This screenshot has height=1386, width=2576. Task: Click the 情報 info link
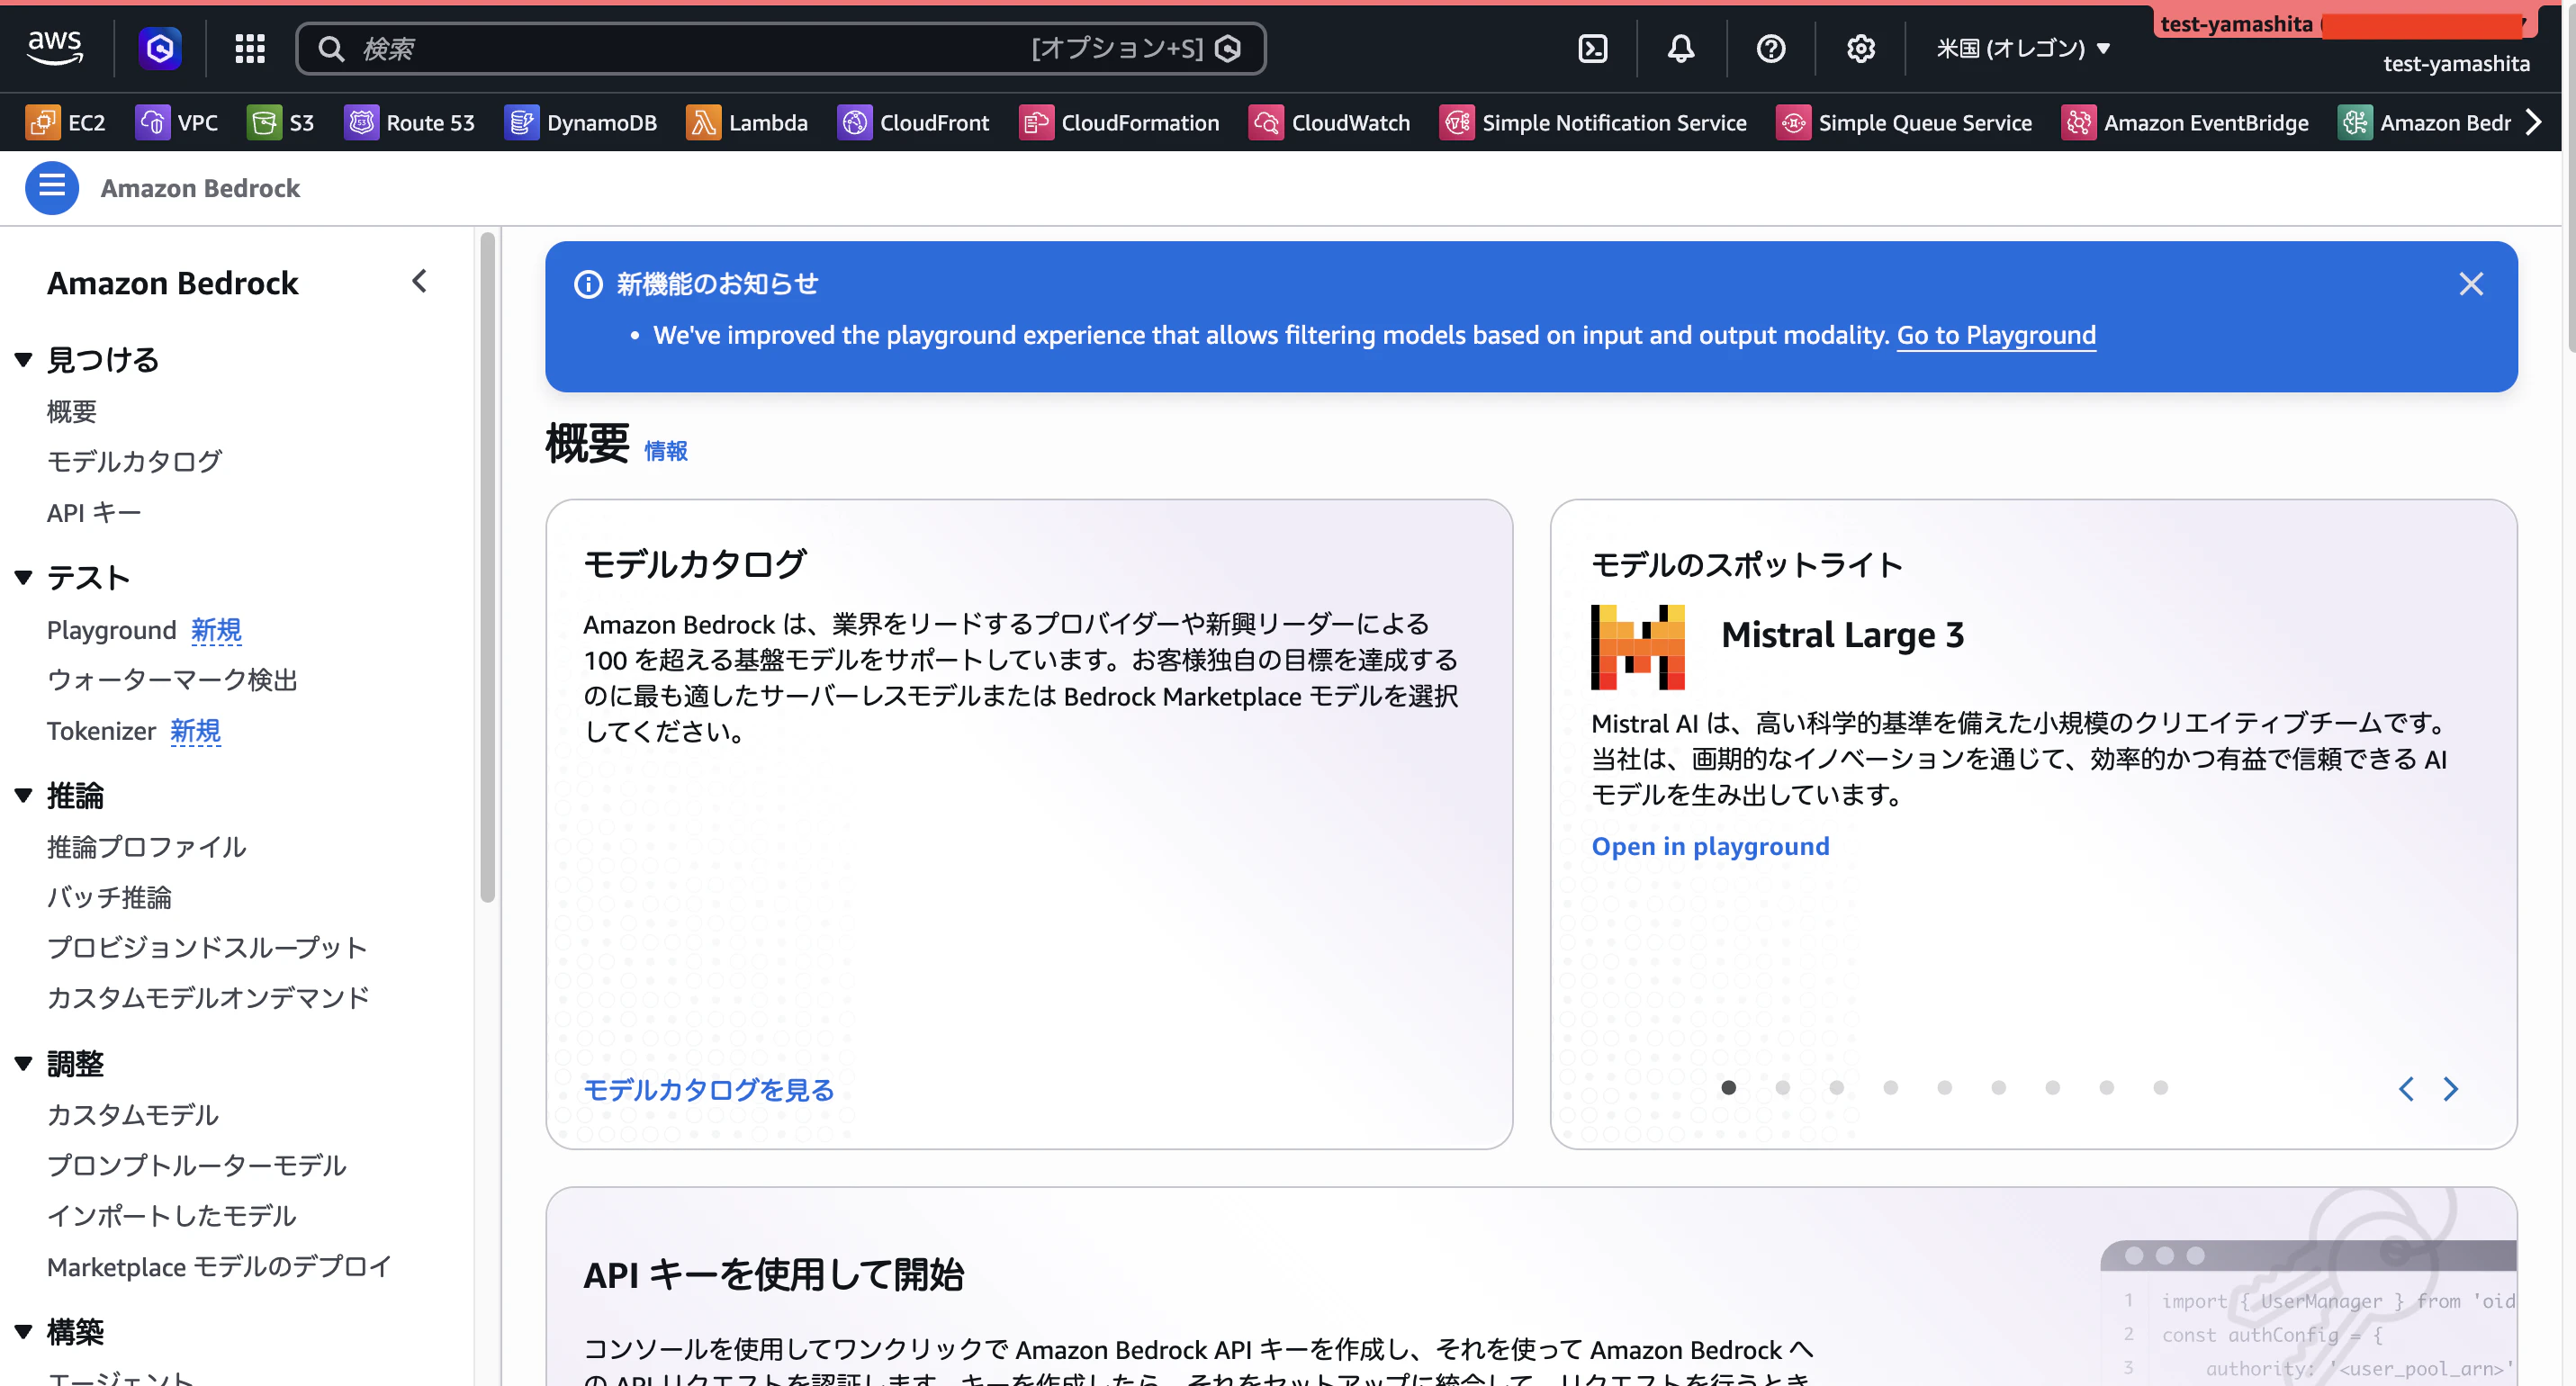tap(666, 451)
